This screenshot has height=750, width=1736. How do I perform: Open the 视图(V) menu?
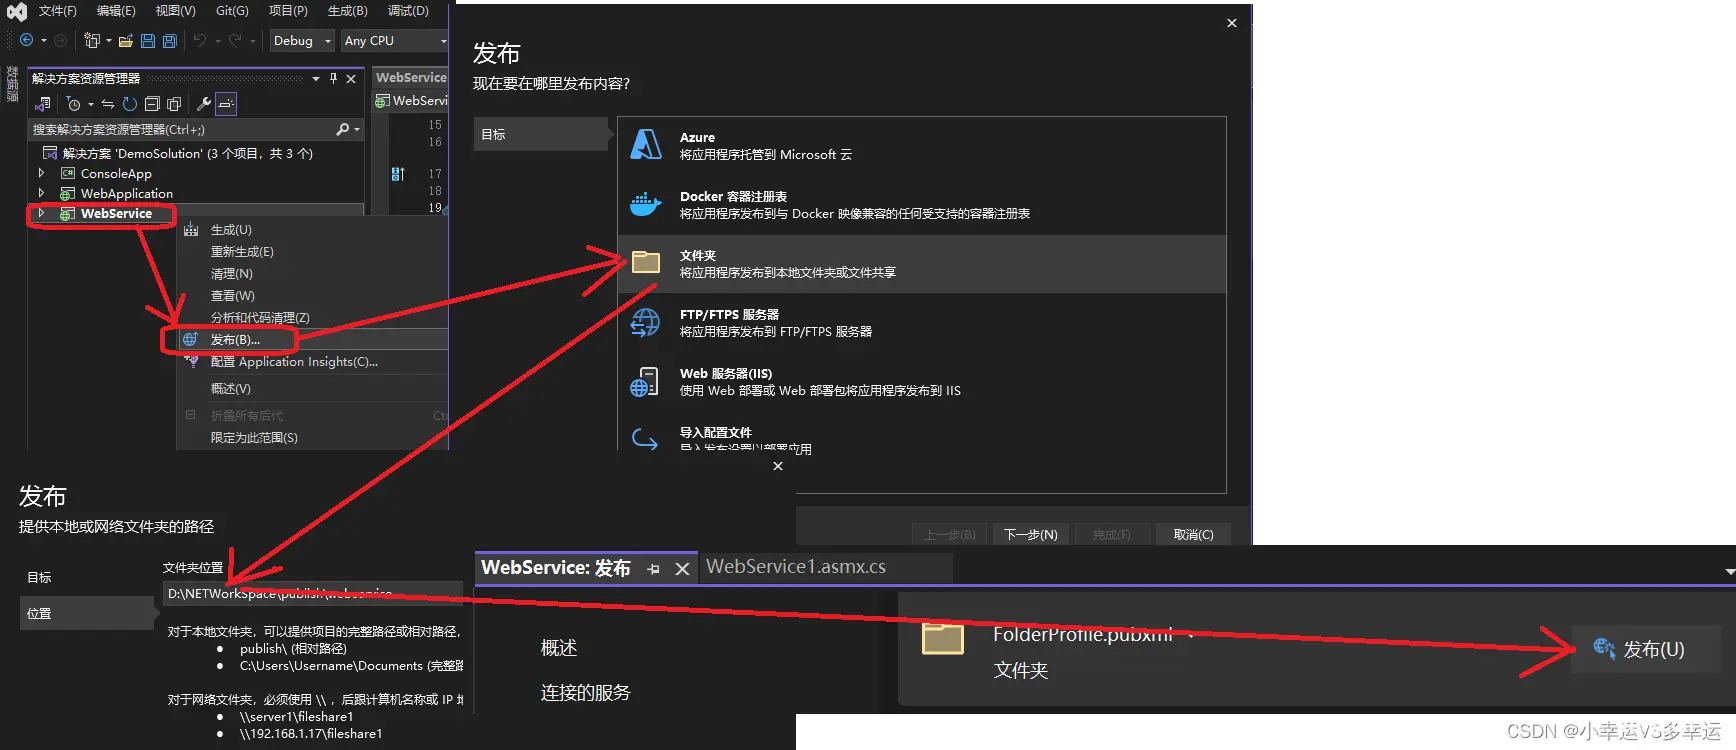click(175, 11)
